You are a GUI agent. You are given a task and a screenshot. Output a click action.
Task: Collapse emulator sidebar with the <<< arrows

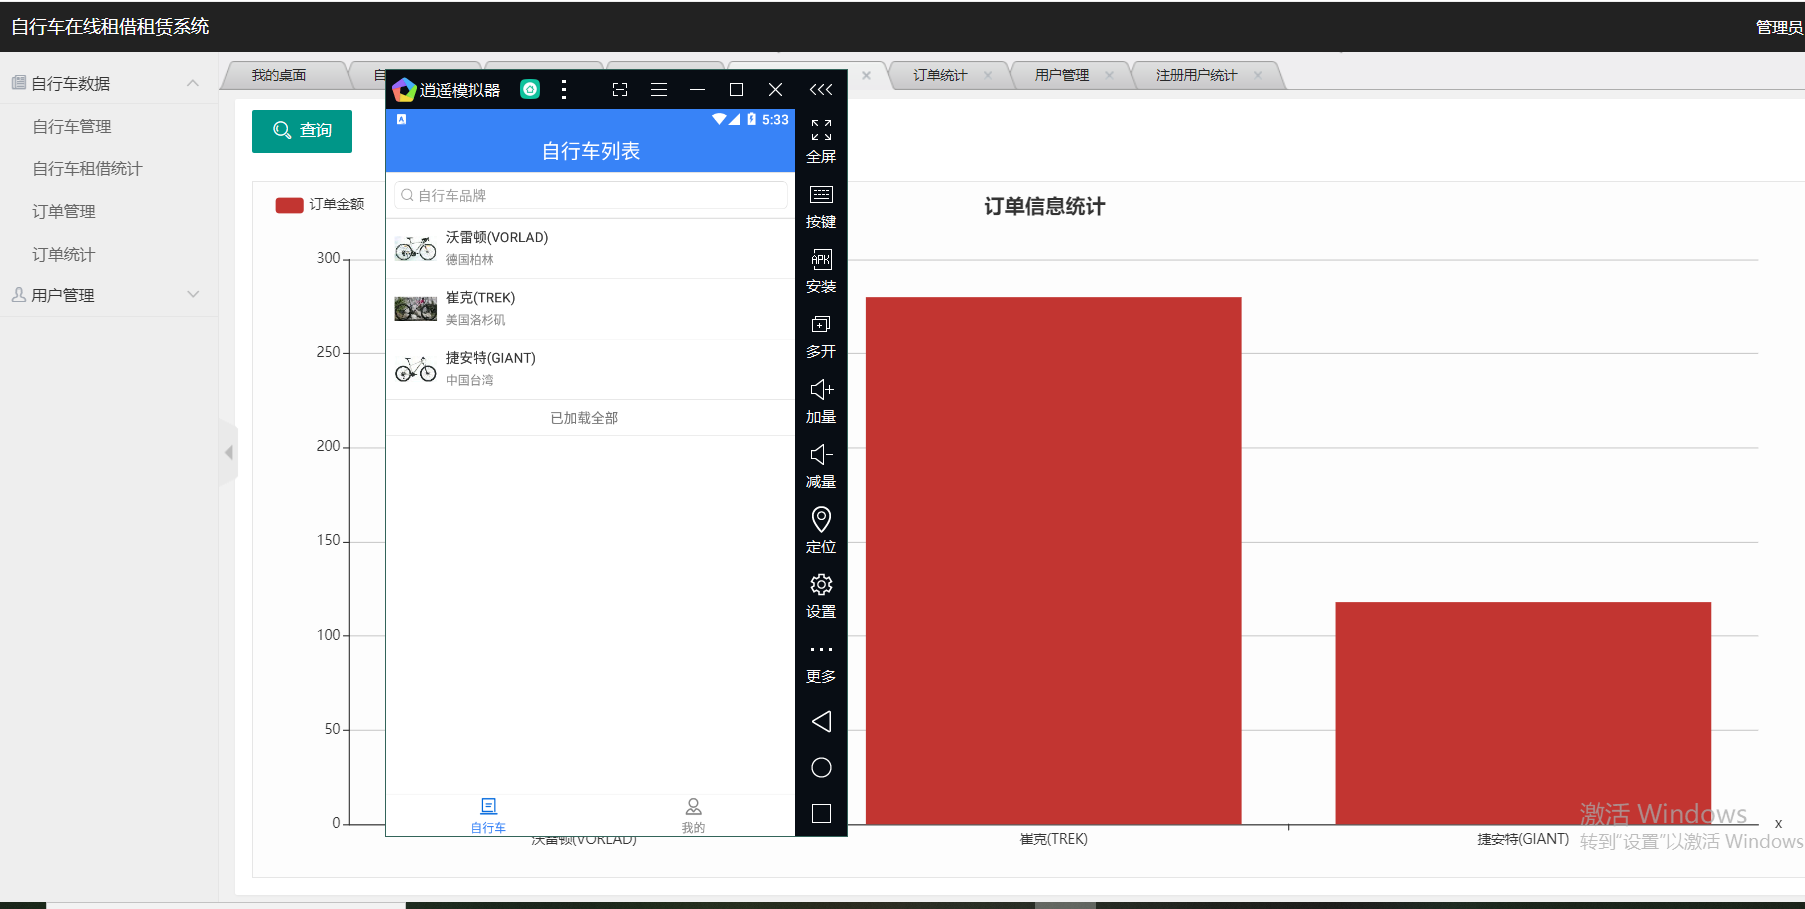pyautogui.click(x=821, y=90)
